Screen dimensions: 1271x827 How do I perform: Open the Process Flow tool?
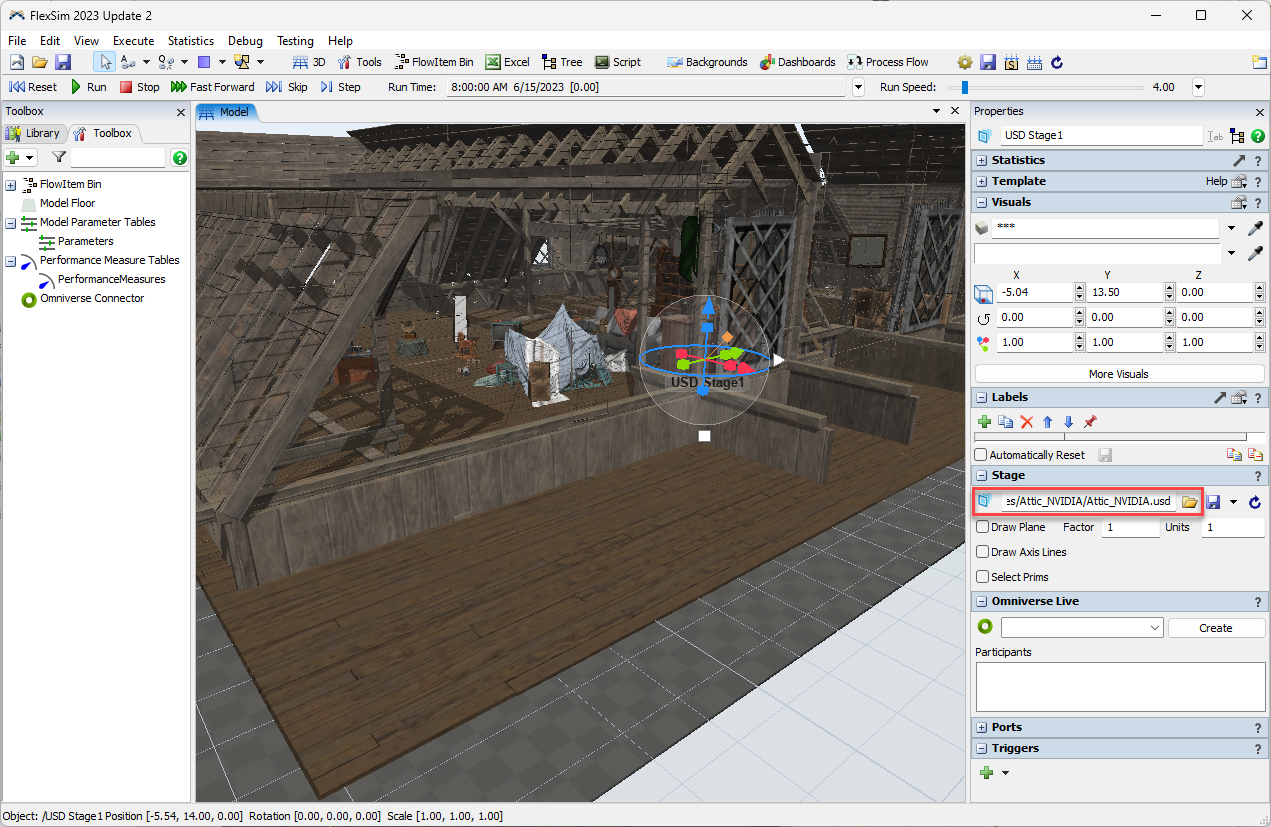pos(888,62)
